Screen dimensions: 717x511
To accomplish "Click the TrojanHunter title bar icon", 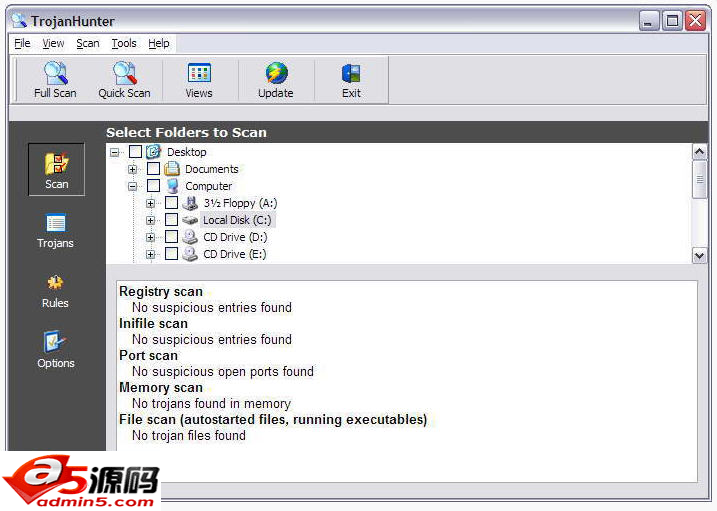I will (x=19, y=21).
